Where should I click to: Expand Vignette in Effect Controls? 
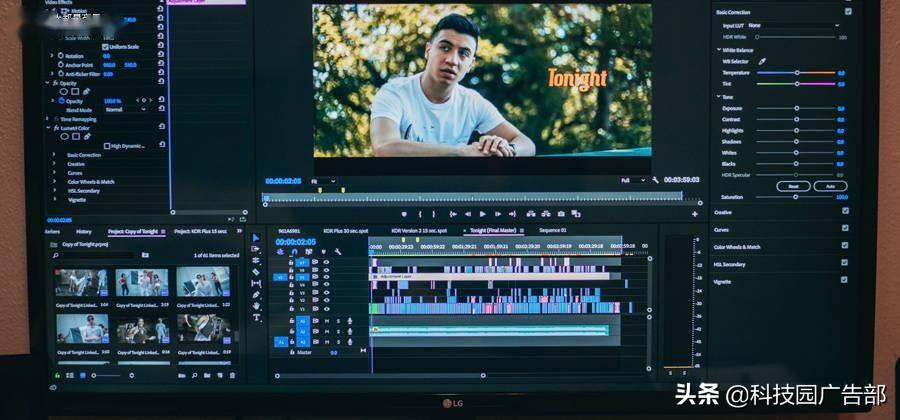pos(54,200)
